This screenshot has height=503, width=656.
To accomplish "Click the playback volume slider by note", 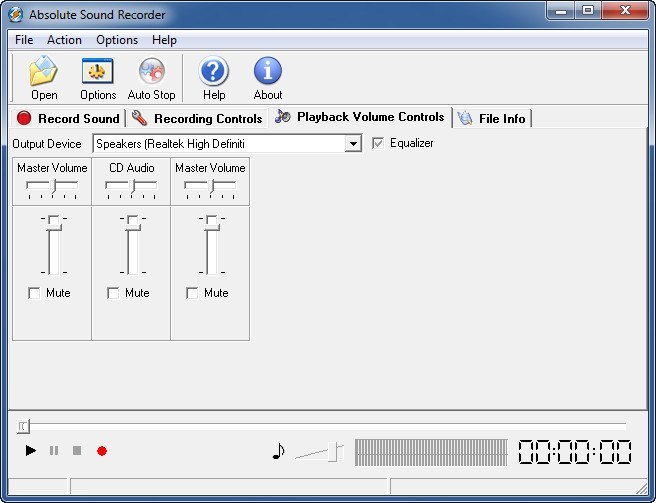I will [320, 452].
